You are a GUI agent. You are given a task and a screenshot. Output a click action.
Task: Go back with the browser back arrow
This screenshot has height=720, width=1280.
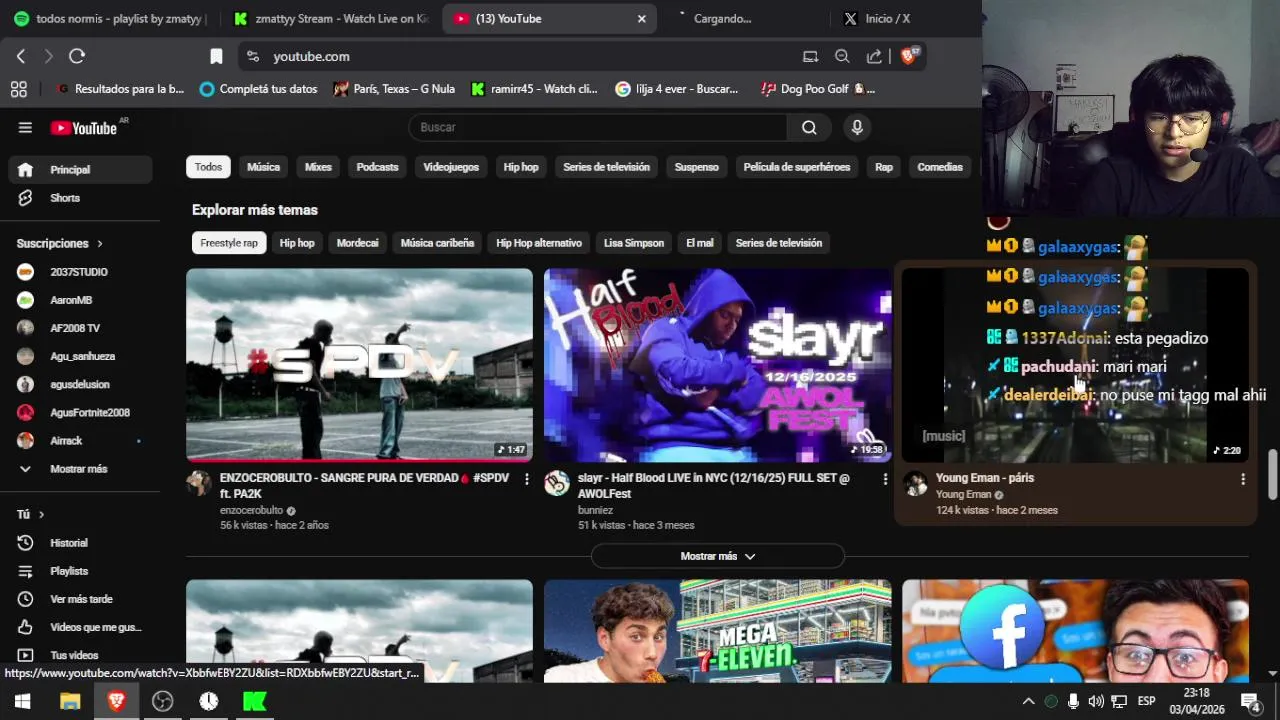(x=21, y=56)
